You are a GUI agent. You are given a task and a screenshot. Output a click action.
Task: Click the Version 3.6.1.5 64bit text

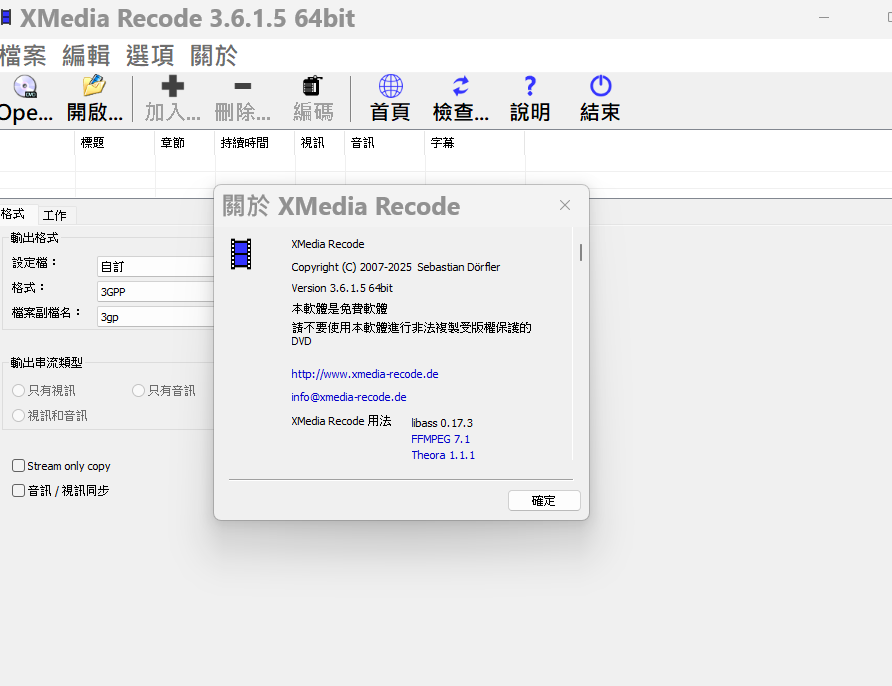(342, 288)
